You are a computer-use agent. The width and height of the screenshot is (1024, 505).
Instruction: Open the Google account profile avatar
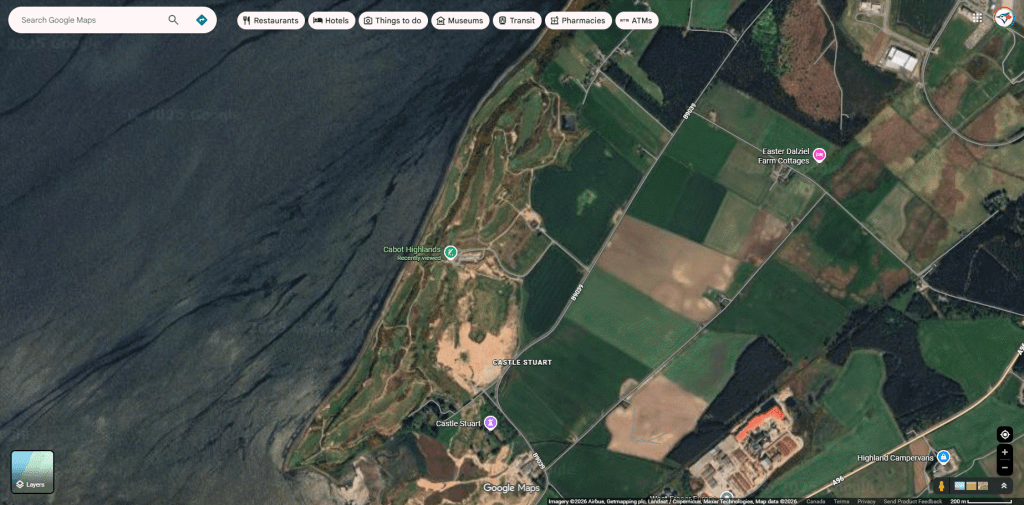[1004, 17]
